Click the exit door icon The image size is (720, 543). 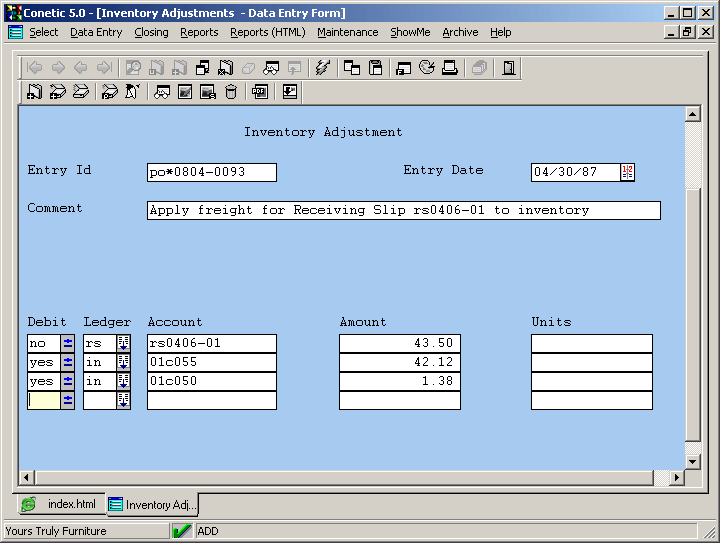(x=509, y=68)
